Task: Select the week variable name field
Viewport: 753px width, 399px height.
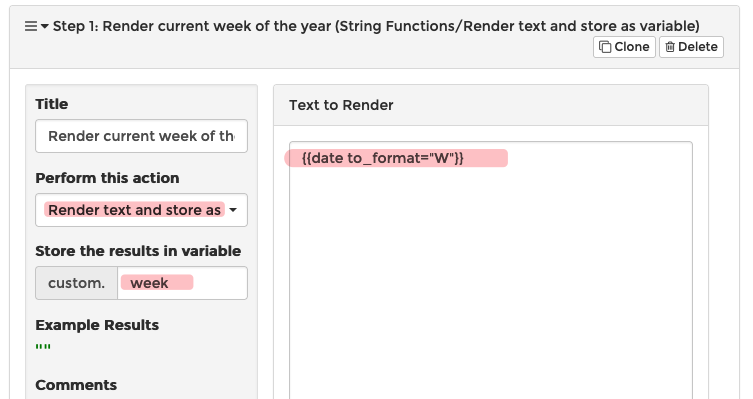Action: 182,283
